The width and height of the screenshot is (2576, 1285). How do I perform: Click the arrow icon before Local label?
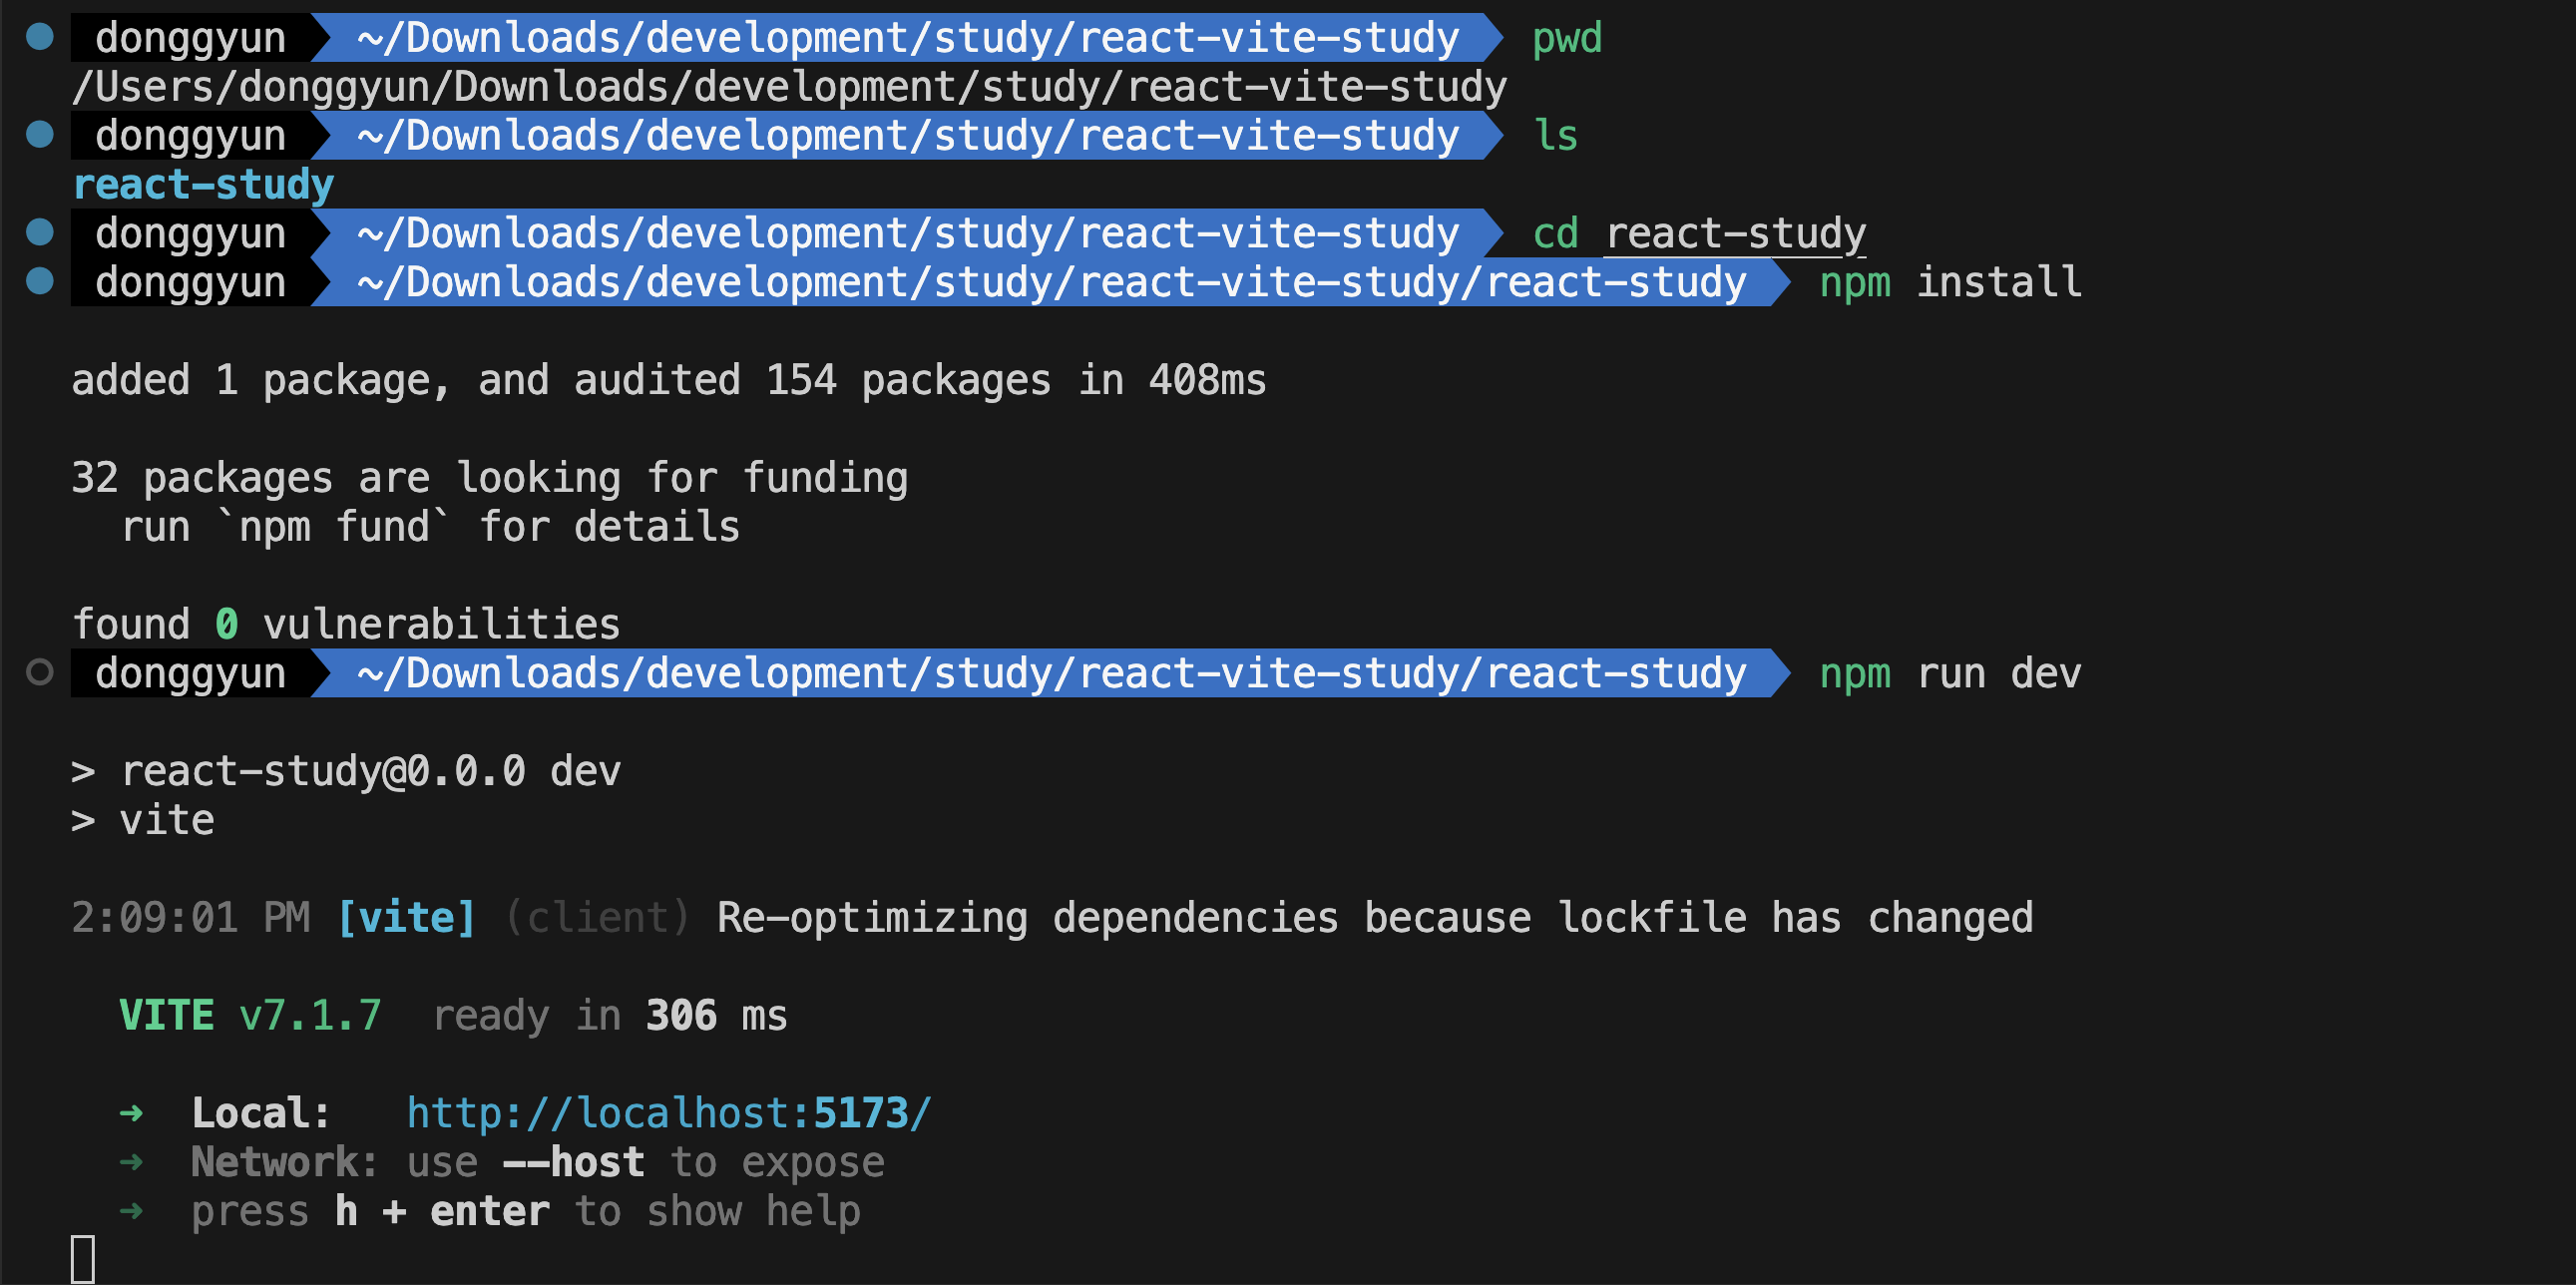pyautogui.click(x=130, y=1112)
